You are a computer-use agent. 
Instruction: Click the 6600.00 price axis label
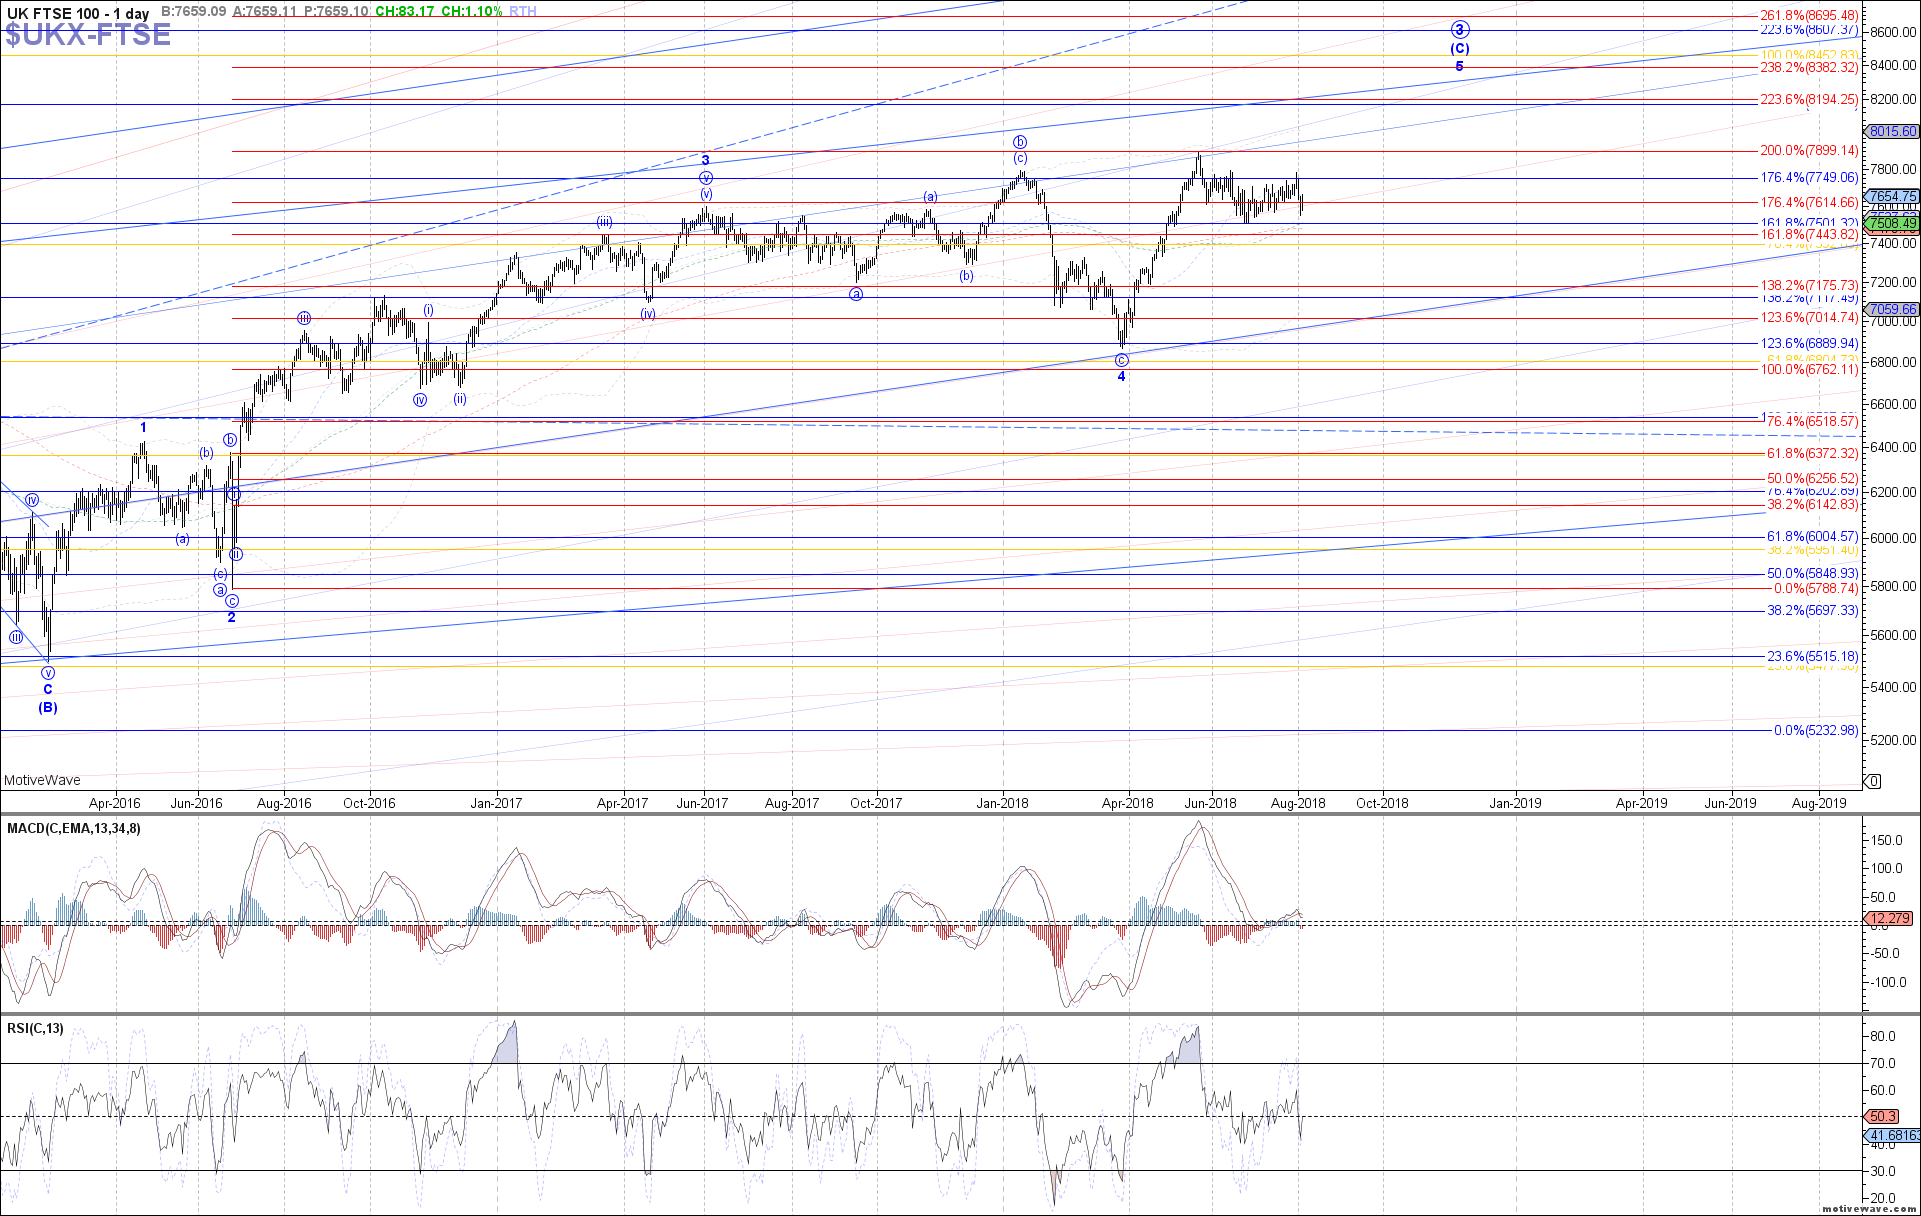(x=1893, y=405)
